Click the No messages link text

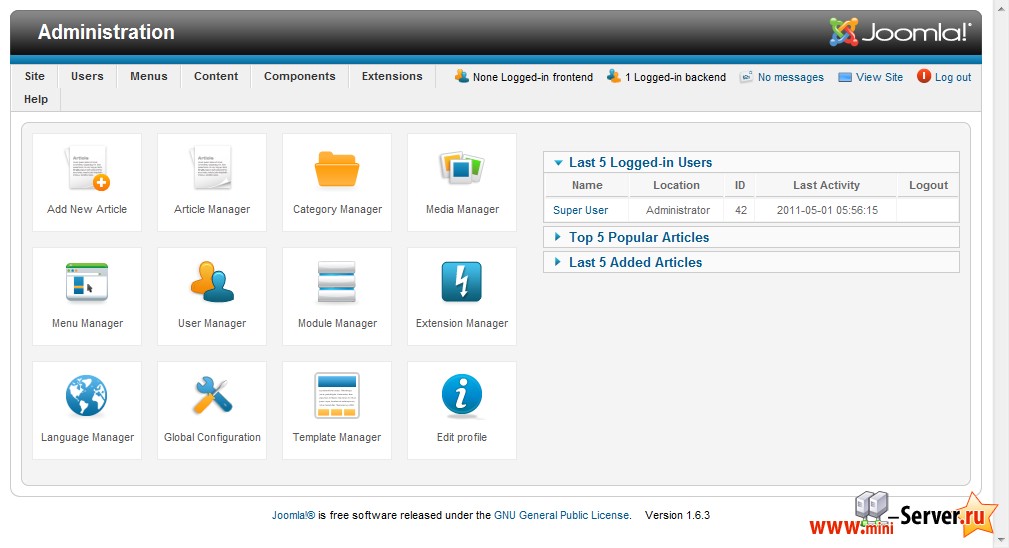(x=790, y=77)
